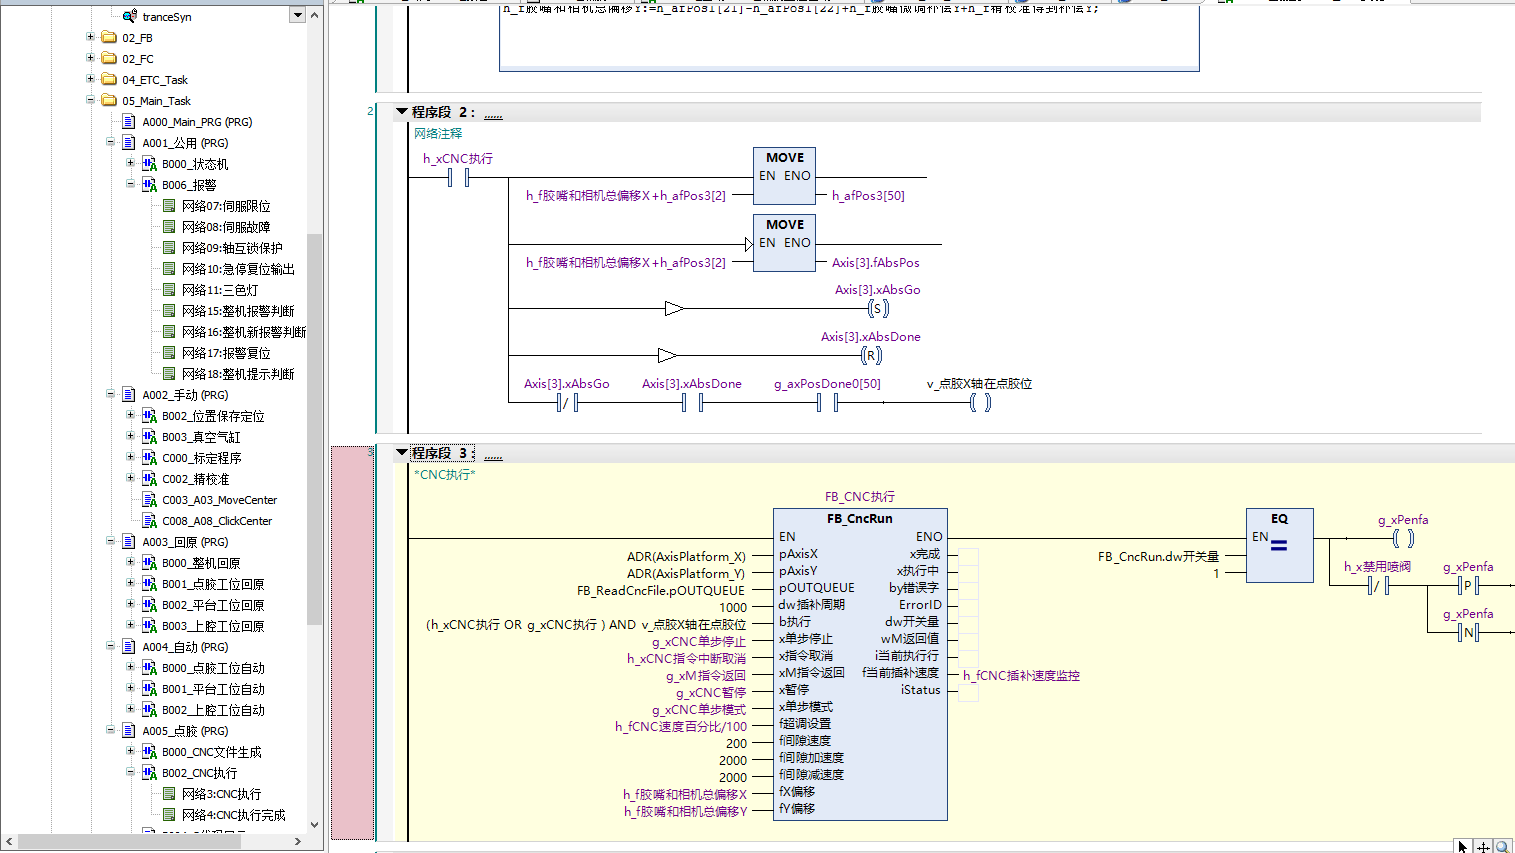Select the g_xPenfa output coil
Viewport: 1515px width, 853px height.
[x=1403, y=538]
